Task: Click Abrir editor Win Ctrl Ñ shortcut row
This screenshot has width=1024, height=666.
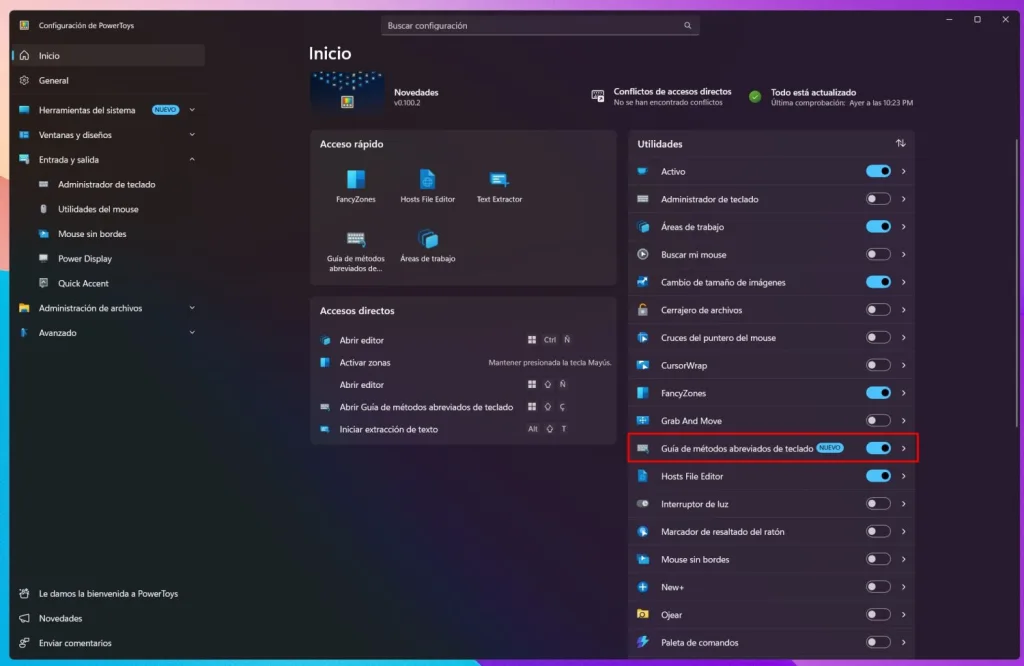Action: (x=463, y=340)
